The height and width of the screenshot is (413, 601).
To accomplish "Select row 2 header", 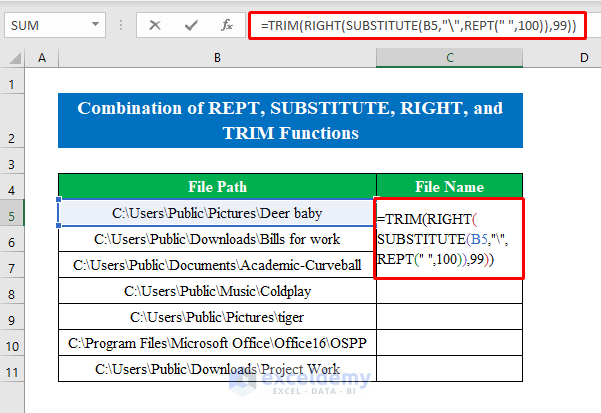I will 12,121.
